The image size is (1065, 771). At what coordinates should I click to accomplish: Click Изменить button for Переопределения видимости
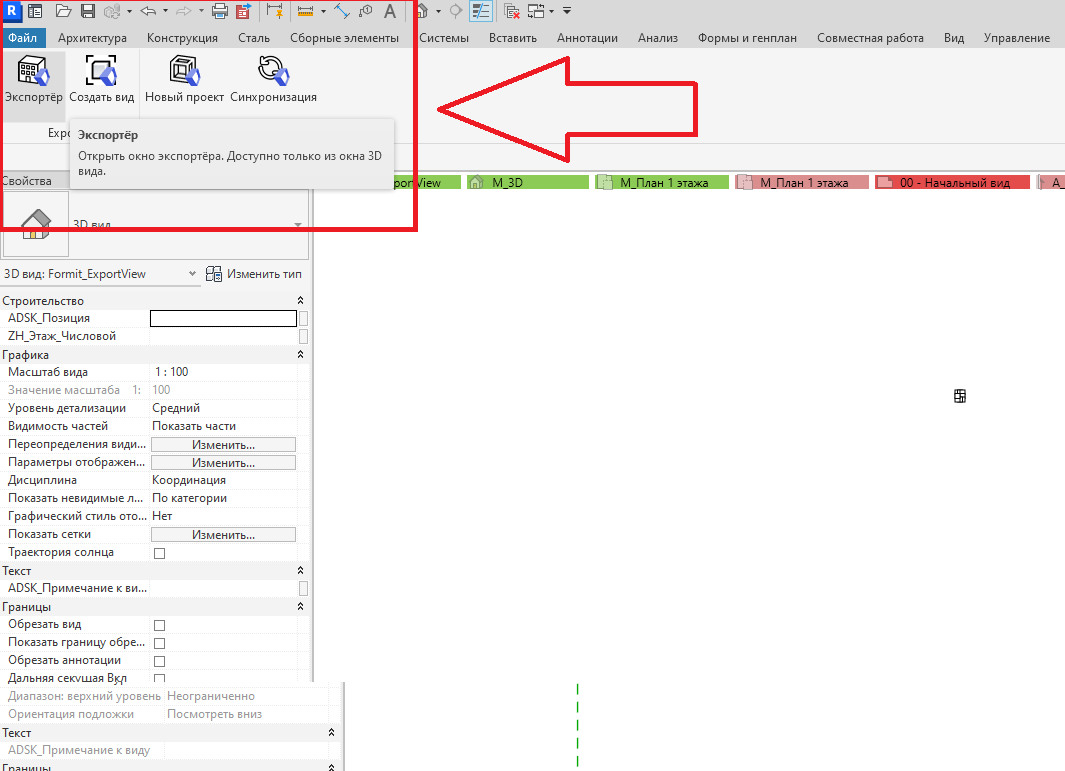tap(223, 445)
